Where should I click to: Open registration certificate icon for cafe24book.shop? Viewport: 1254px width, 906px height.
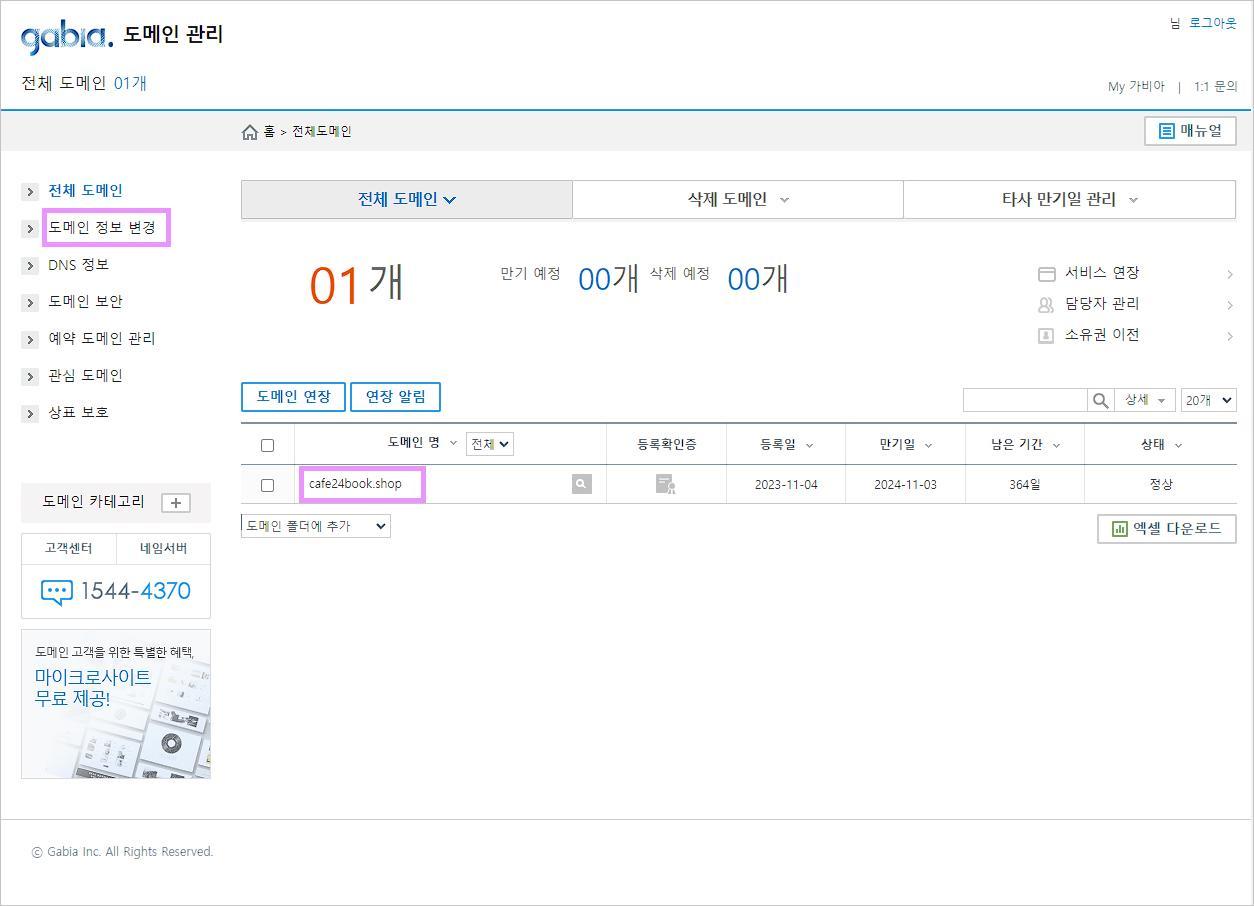[x=666, y=484]
